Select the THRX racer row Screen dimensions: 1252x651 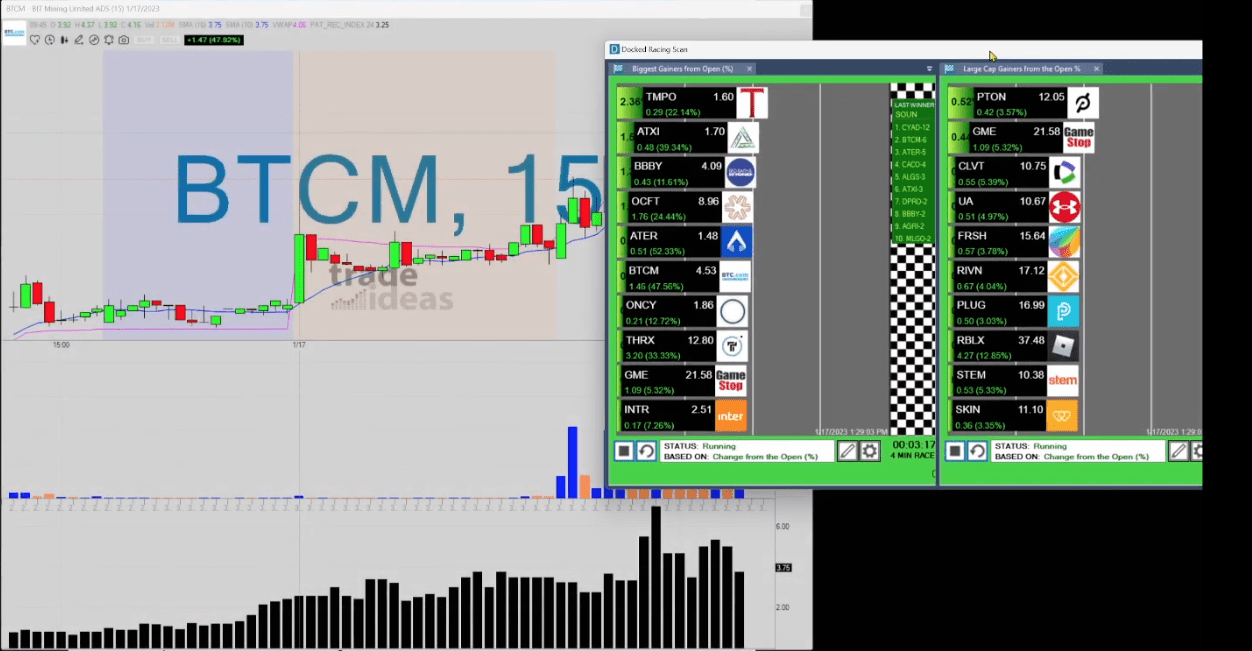point(682,346)
